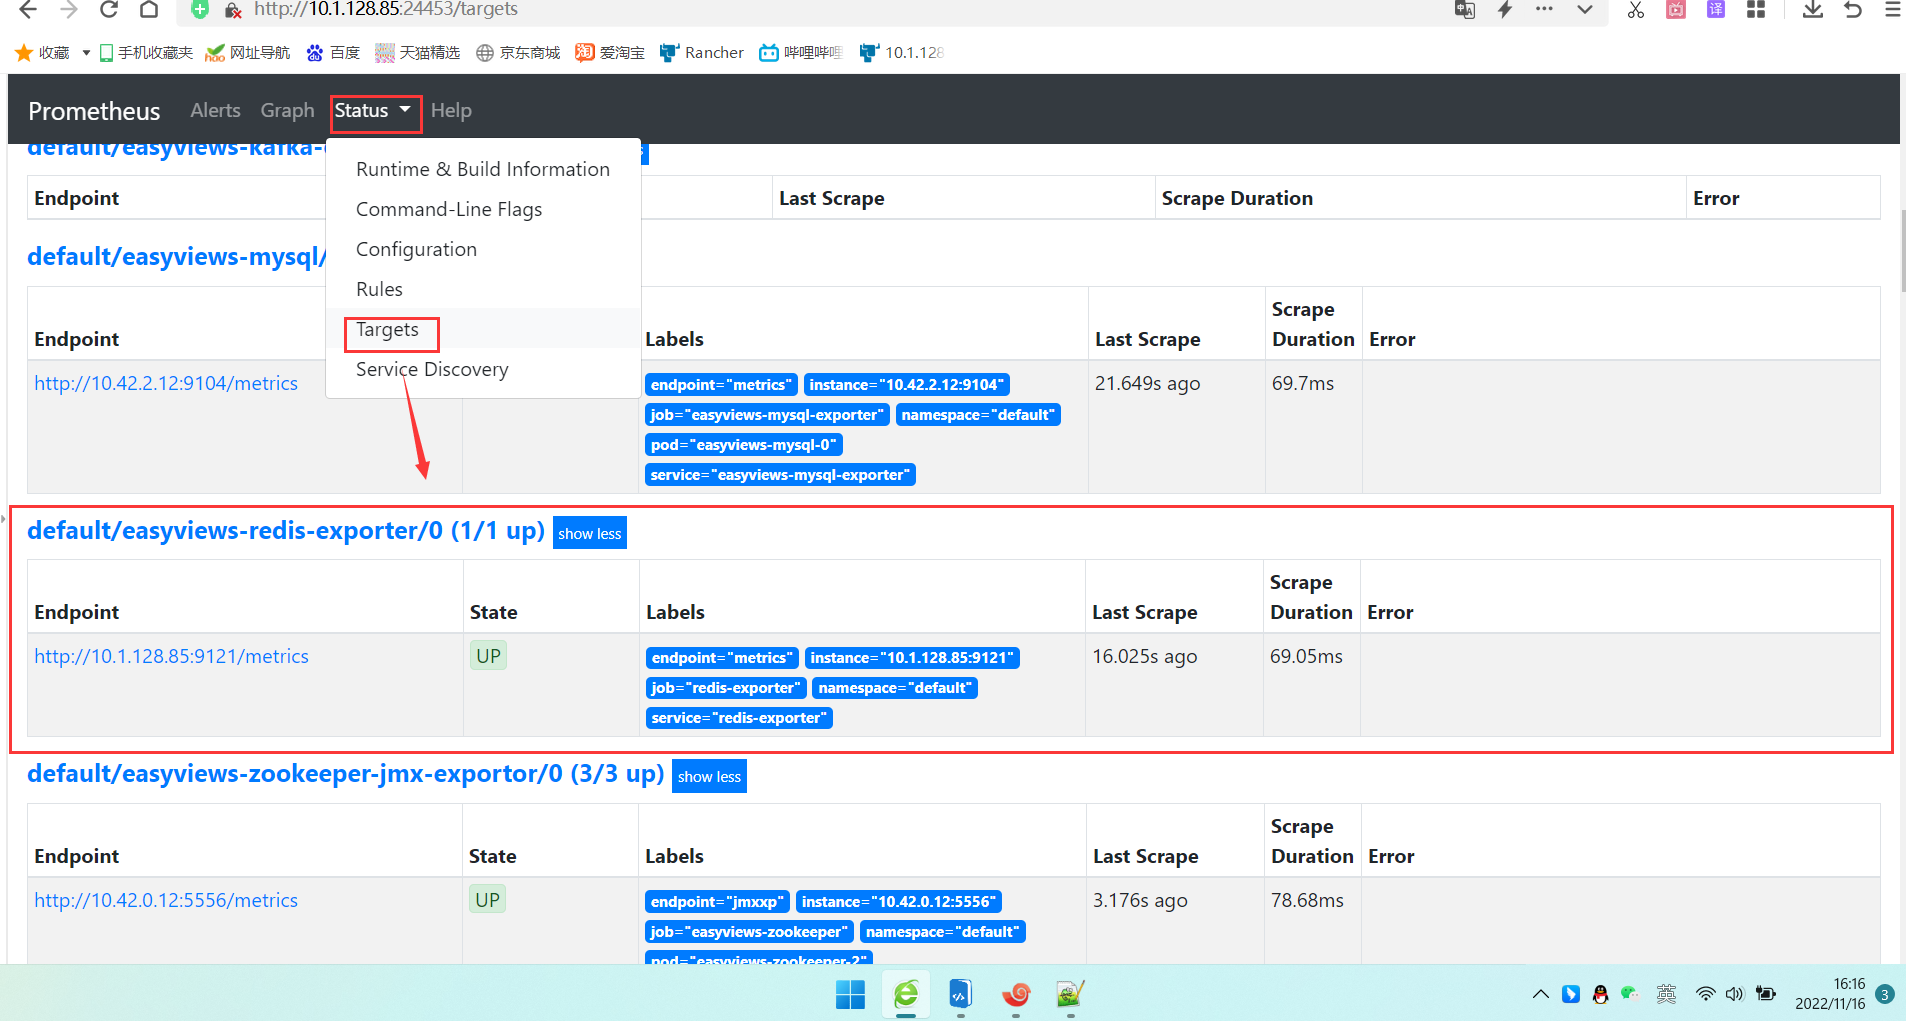Select Runtime & Build Information
The width and height of the screenshot is (1906, 1021).
483,169
